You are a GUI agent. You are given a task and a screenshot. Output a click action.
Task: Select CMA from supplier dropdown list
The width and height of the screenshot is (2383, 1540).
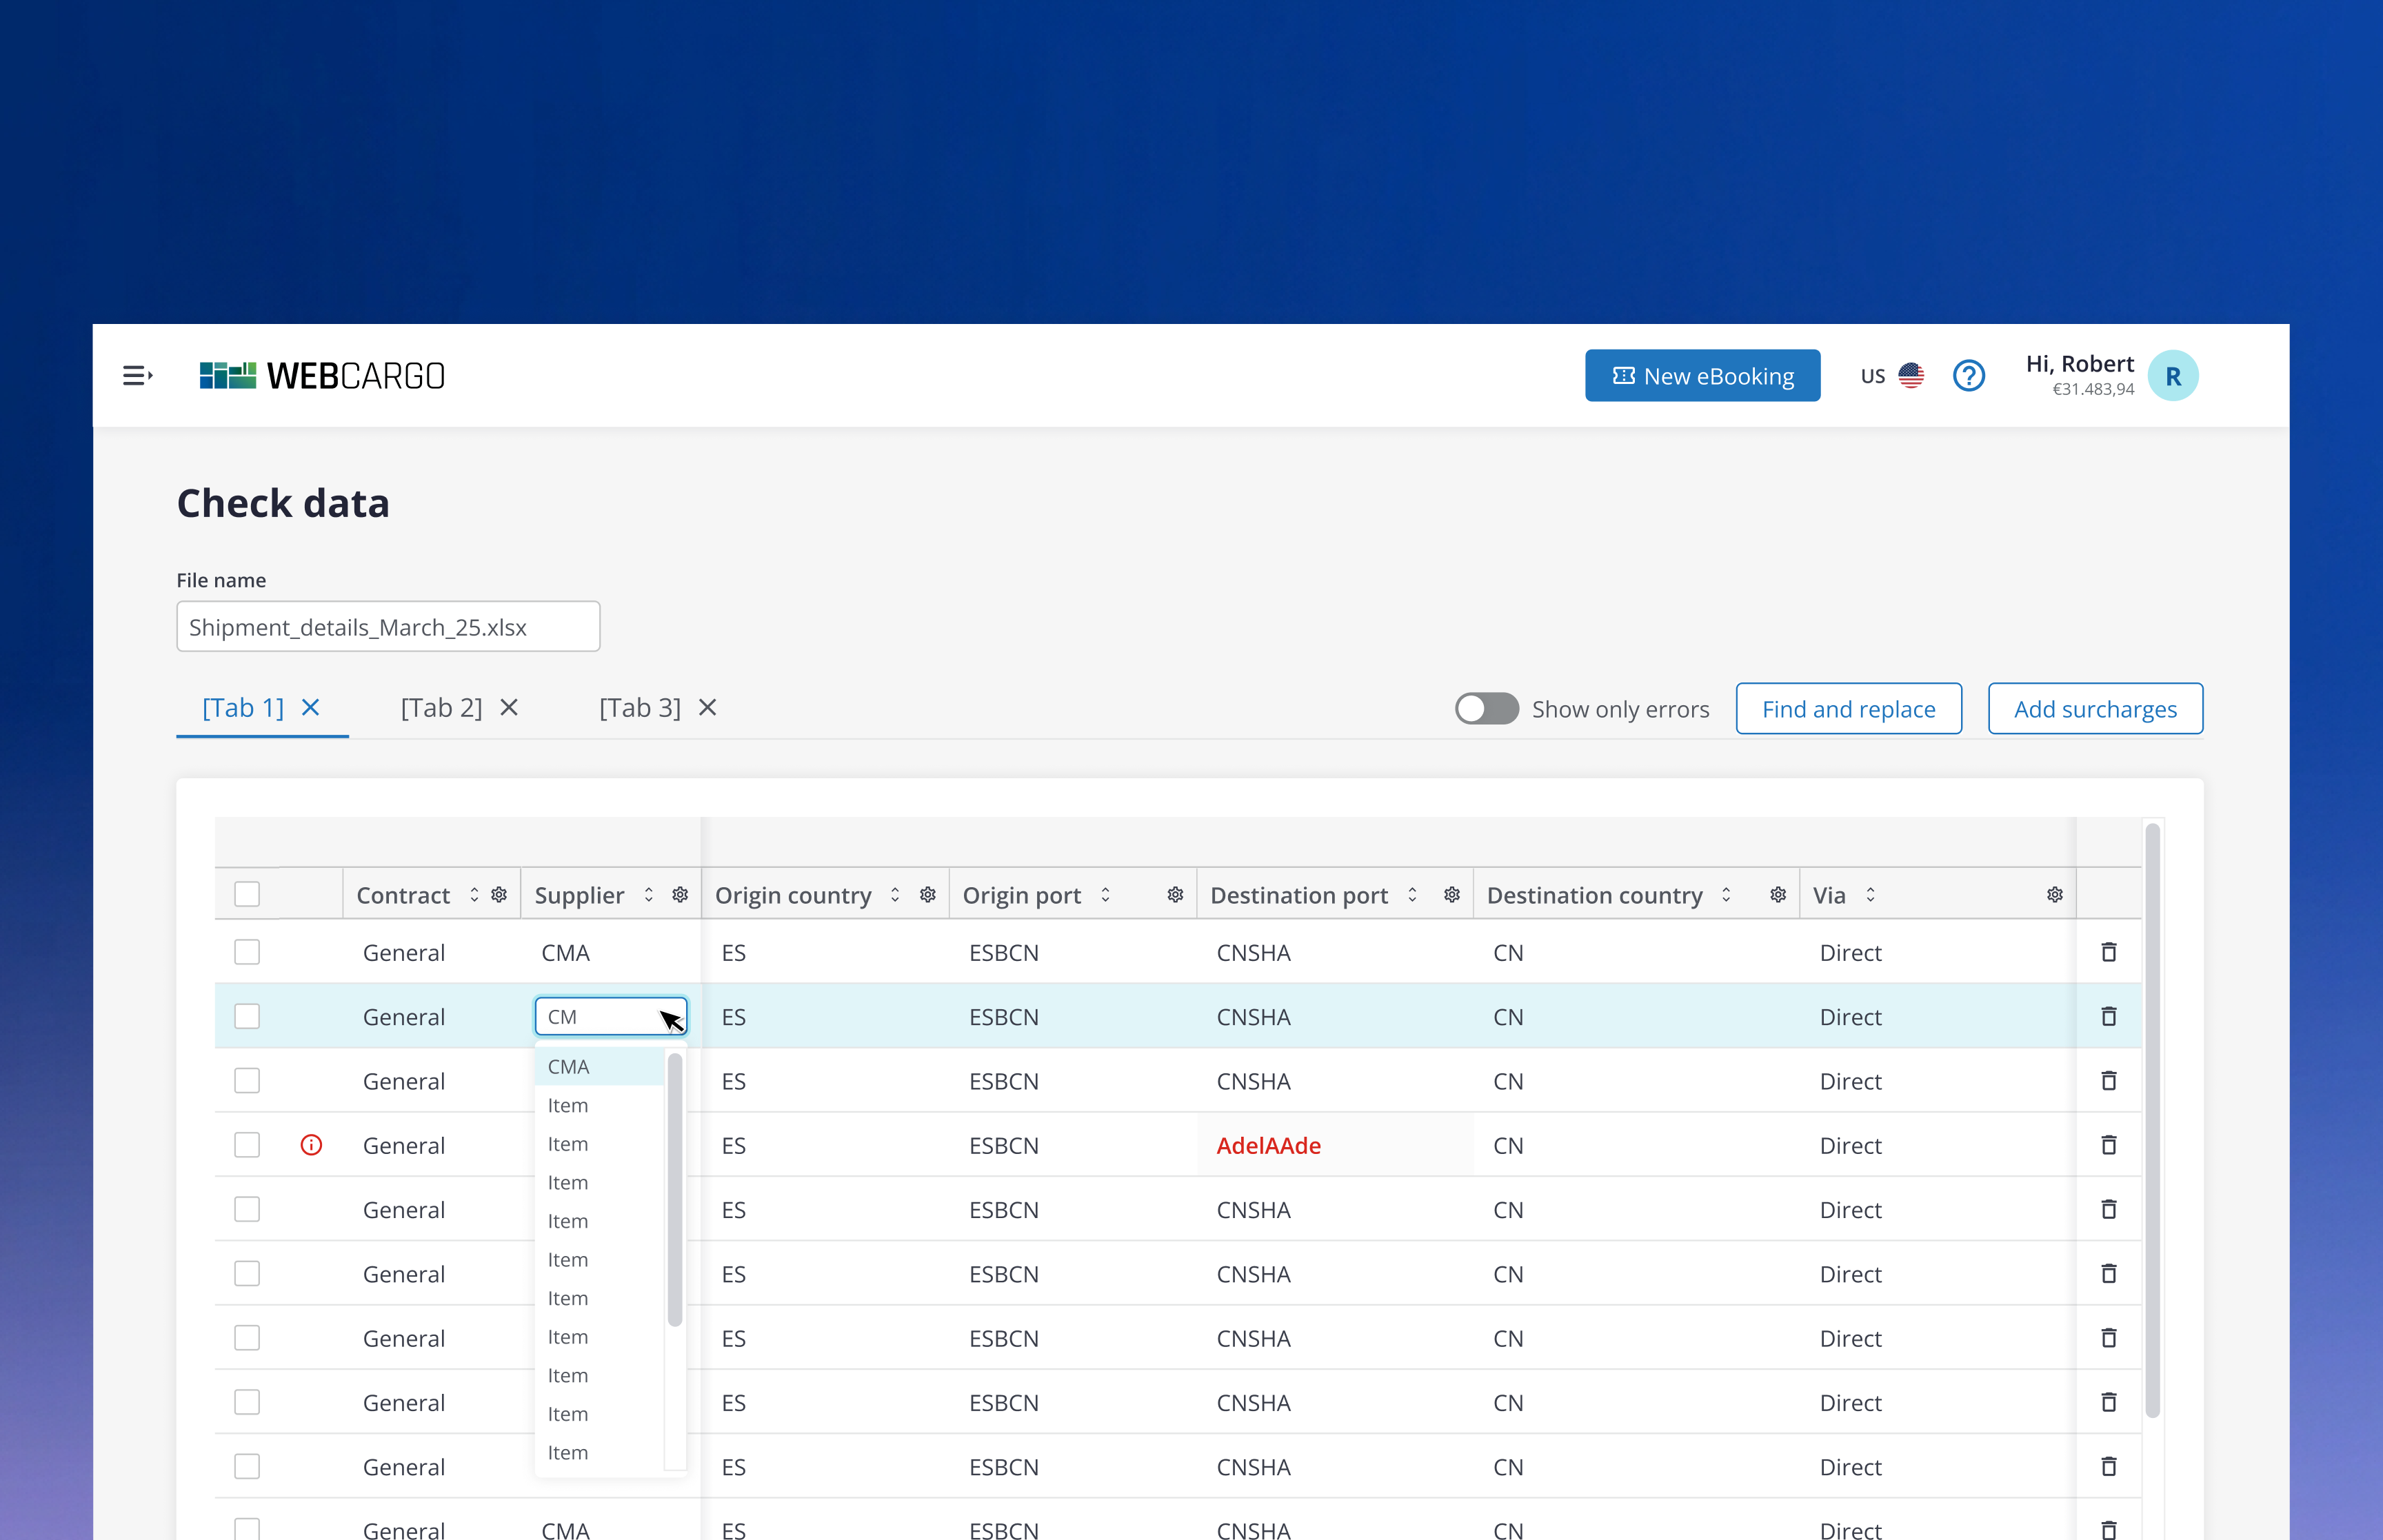tap(600, 1067)
